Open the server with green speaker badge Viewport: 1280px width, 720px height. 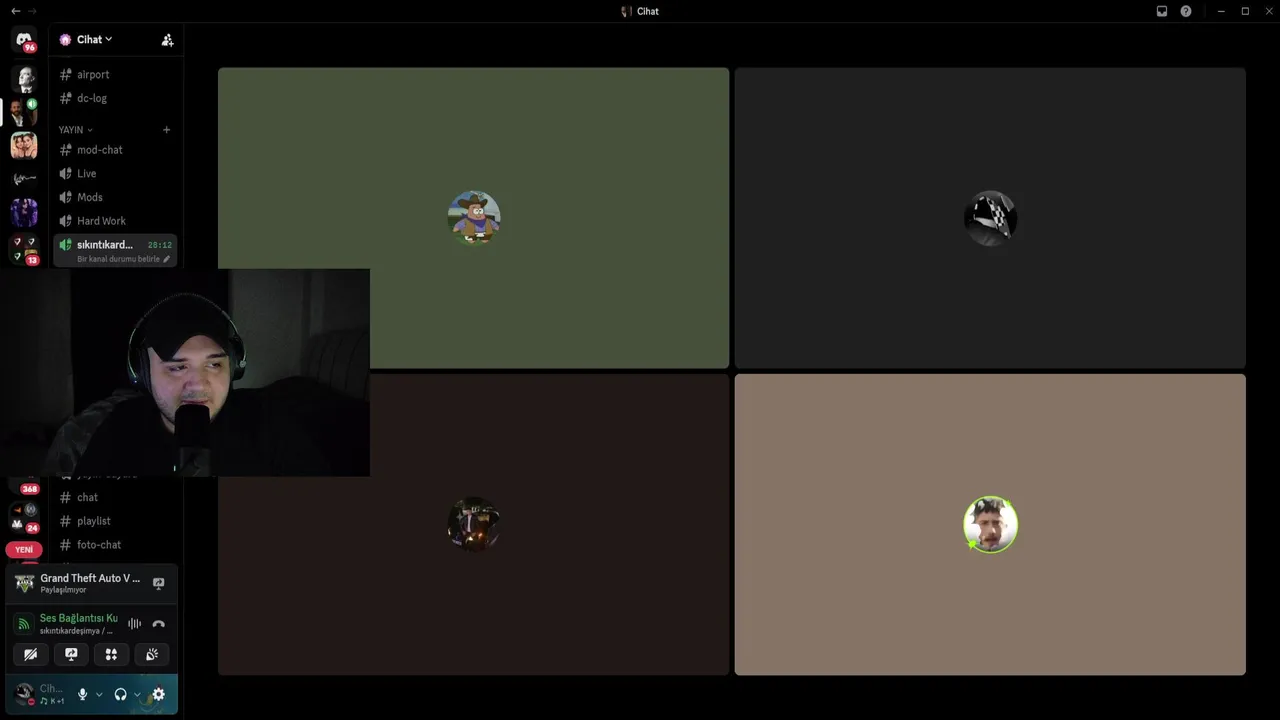[x=24, y=112]
